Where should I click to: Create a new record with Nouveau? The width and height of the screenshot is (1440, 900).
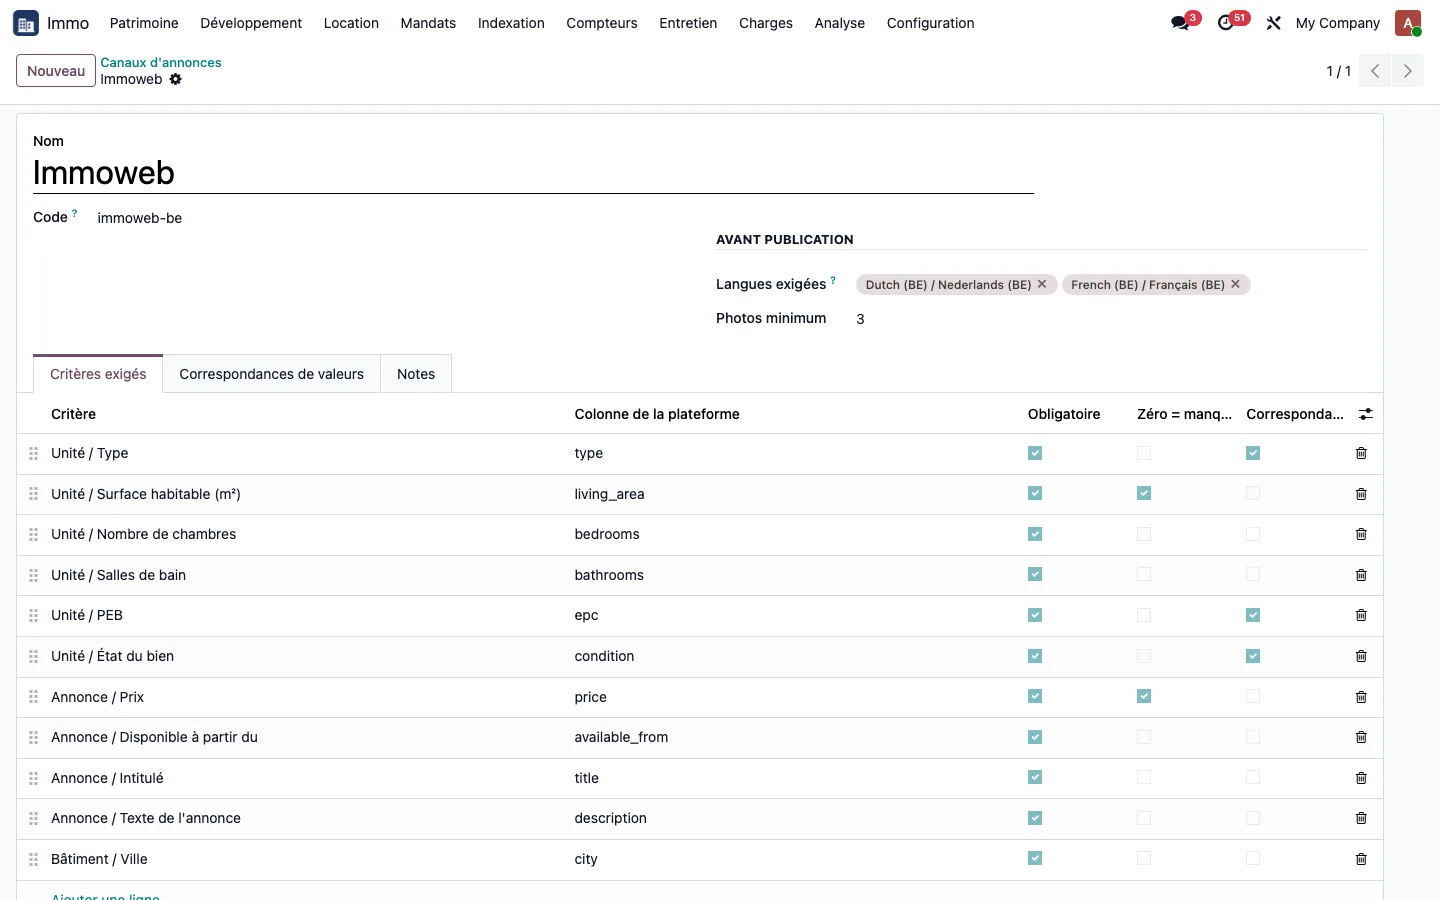(x=56, y=71)
